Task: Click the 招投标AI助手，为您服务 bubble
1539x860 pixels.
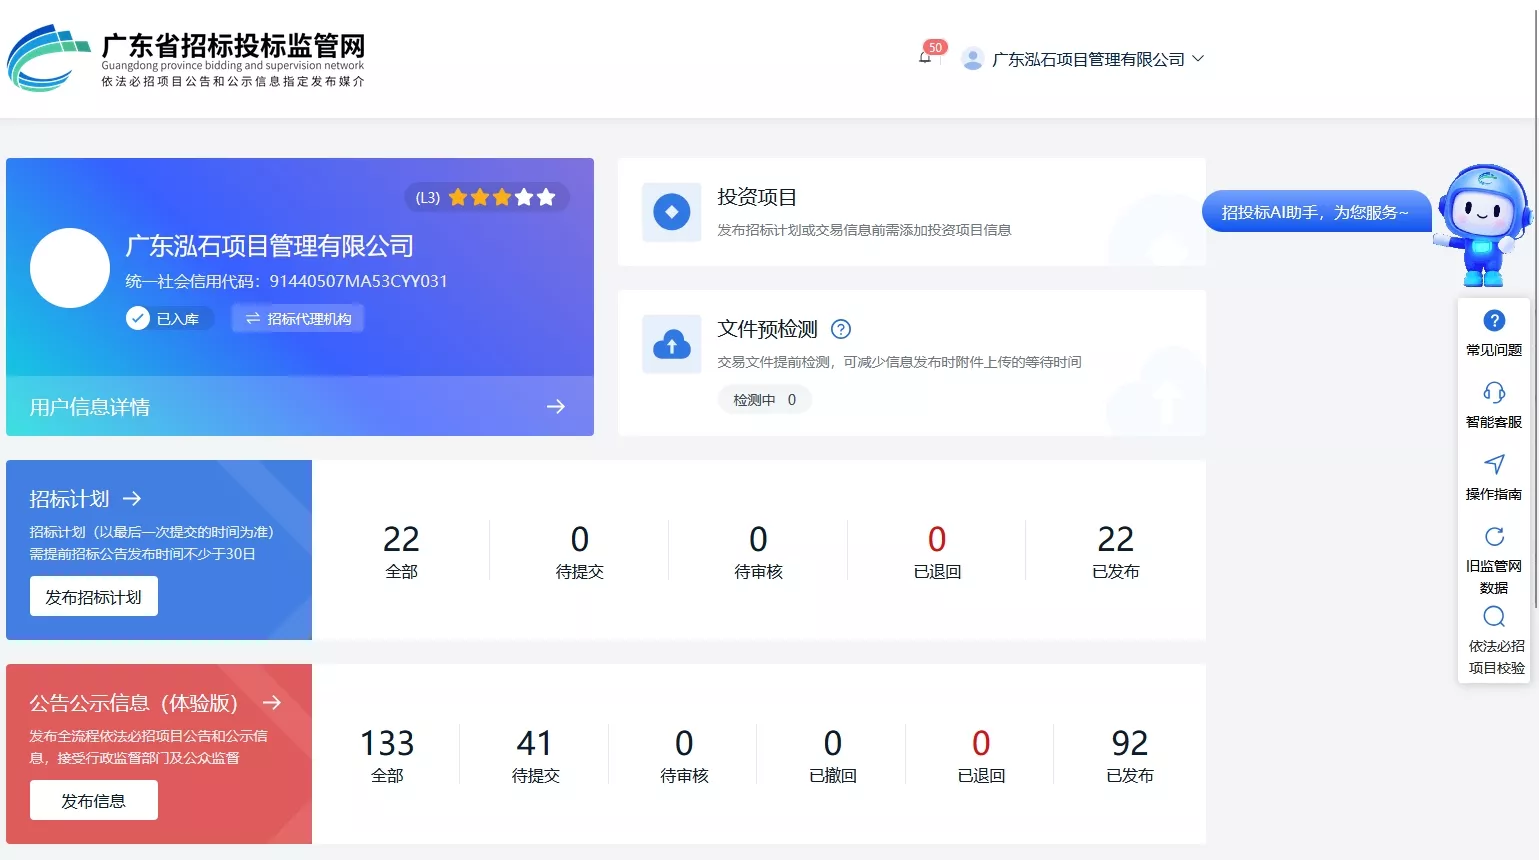Action: (x=1315, y=211)
